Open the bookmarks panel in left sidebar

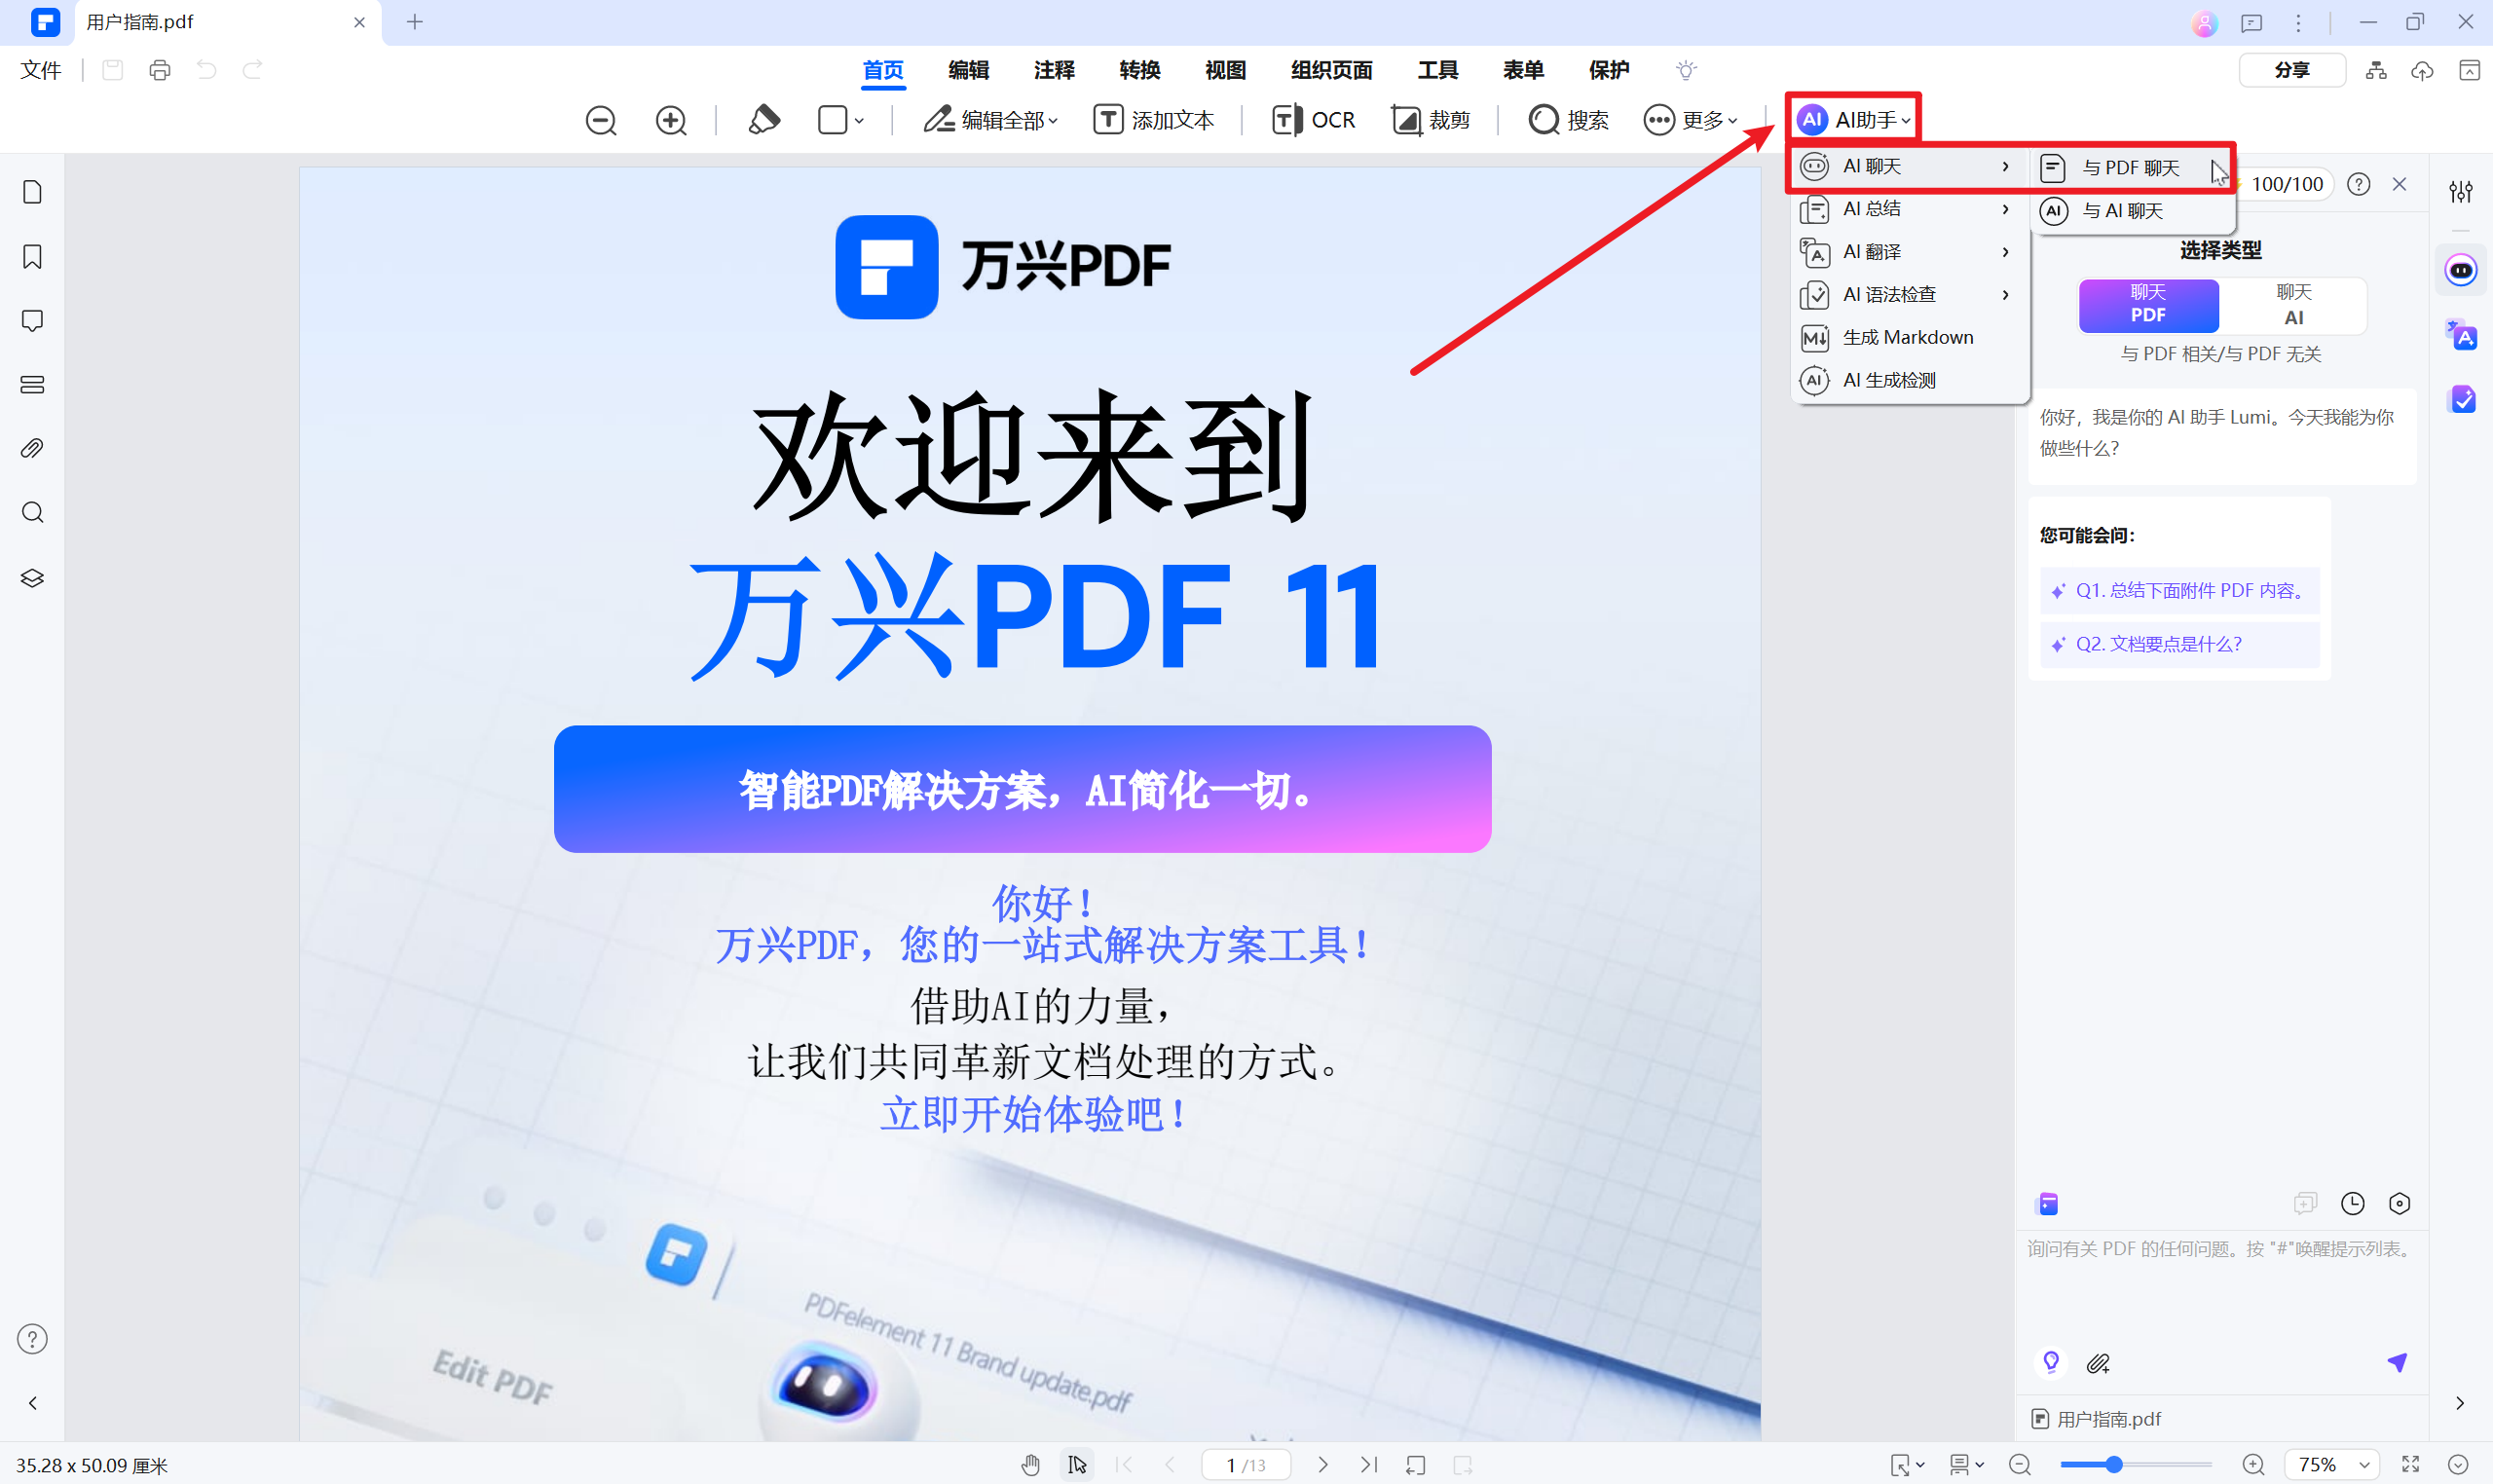(32, 256)
